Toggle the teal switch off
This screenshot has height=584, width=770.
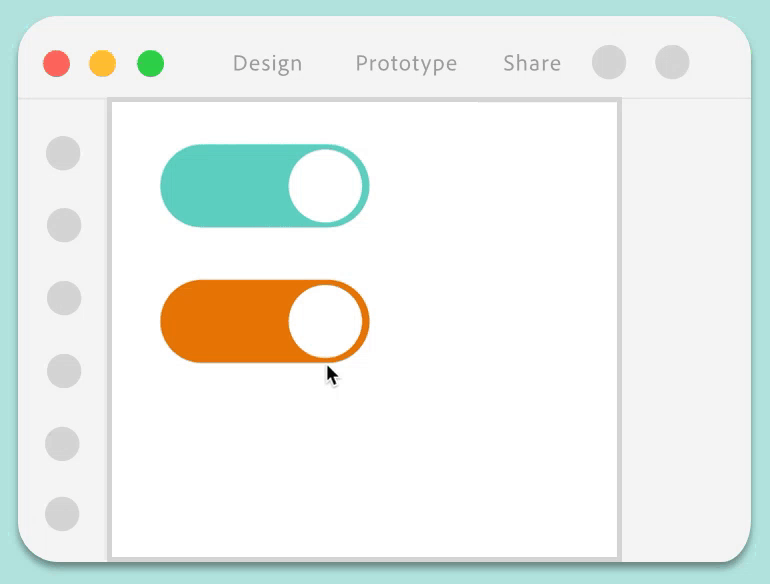265,186
